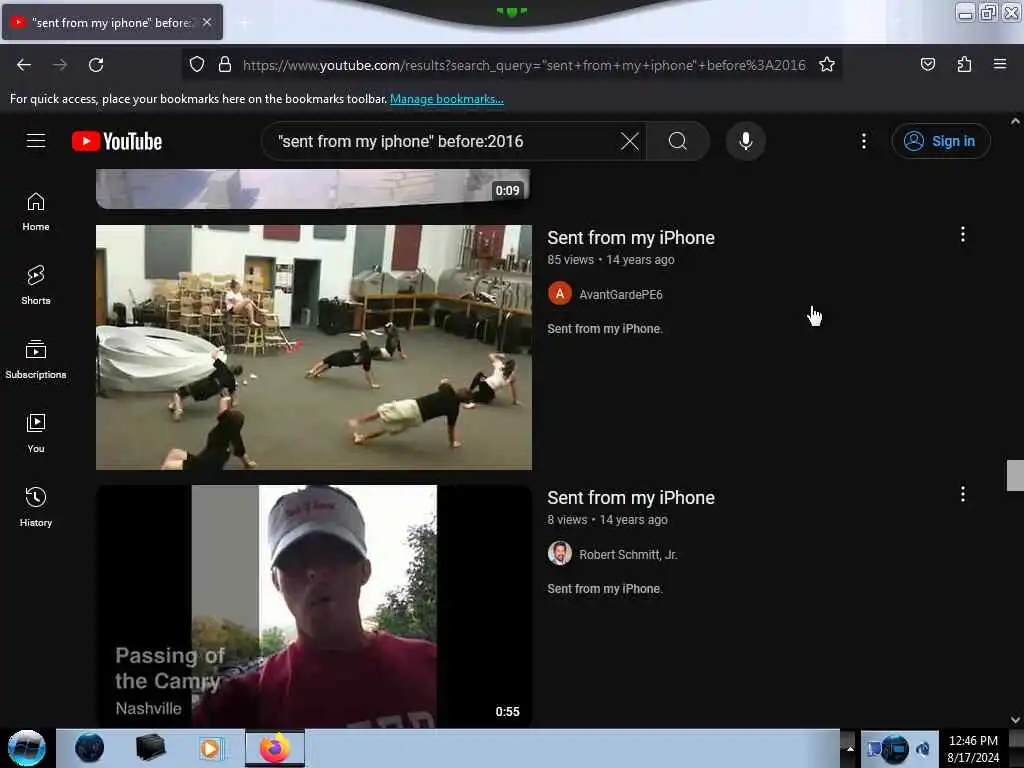Visit the AvantGardePE6 channel name link
The width and height of the screenshot is (1024, 768).
pos(620,295)
